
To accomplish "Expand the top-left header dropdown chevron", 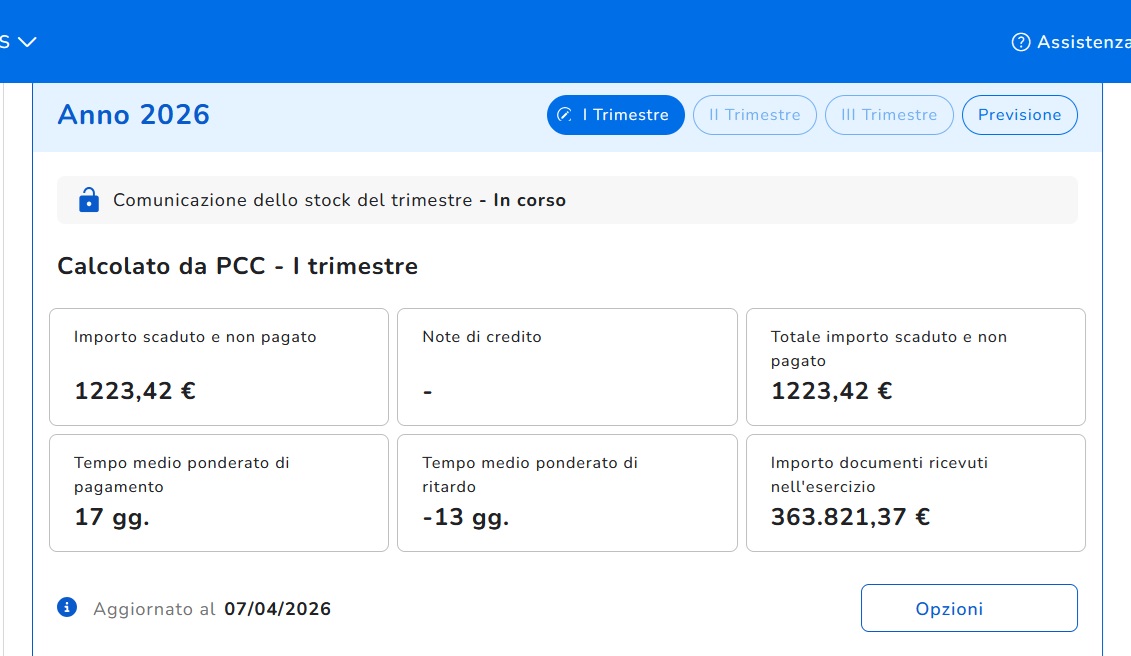I will coord(27,42).
